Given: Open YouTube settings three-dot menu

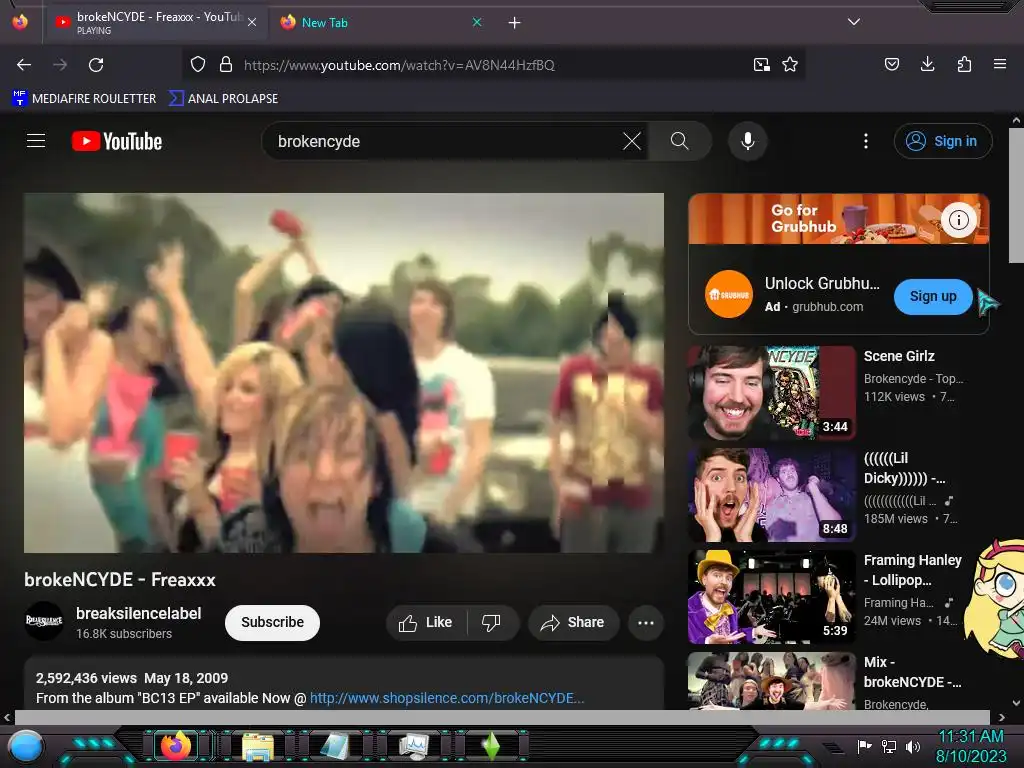Looking at the screenshot, I should (x=866, y=141).
